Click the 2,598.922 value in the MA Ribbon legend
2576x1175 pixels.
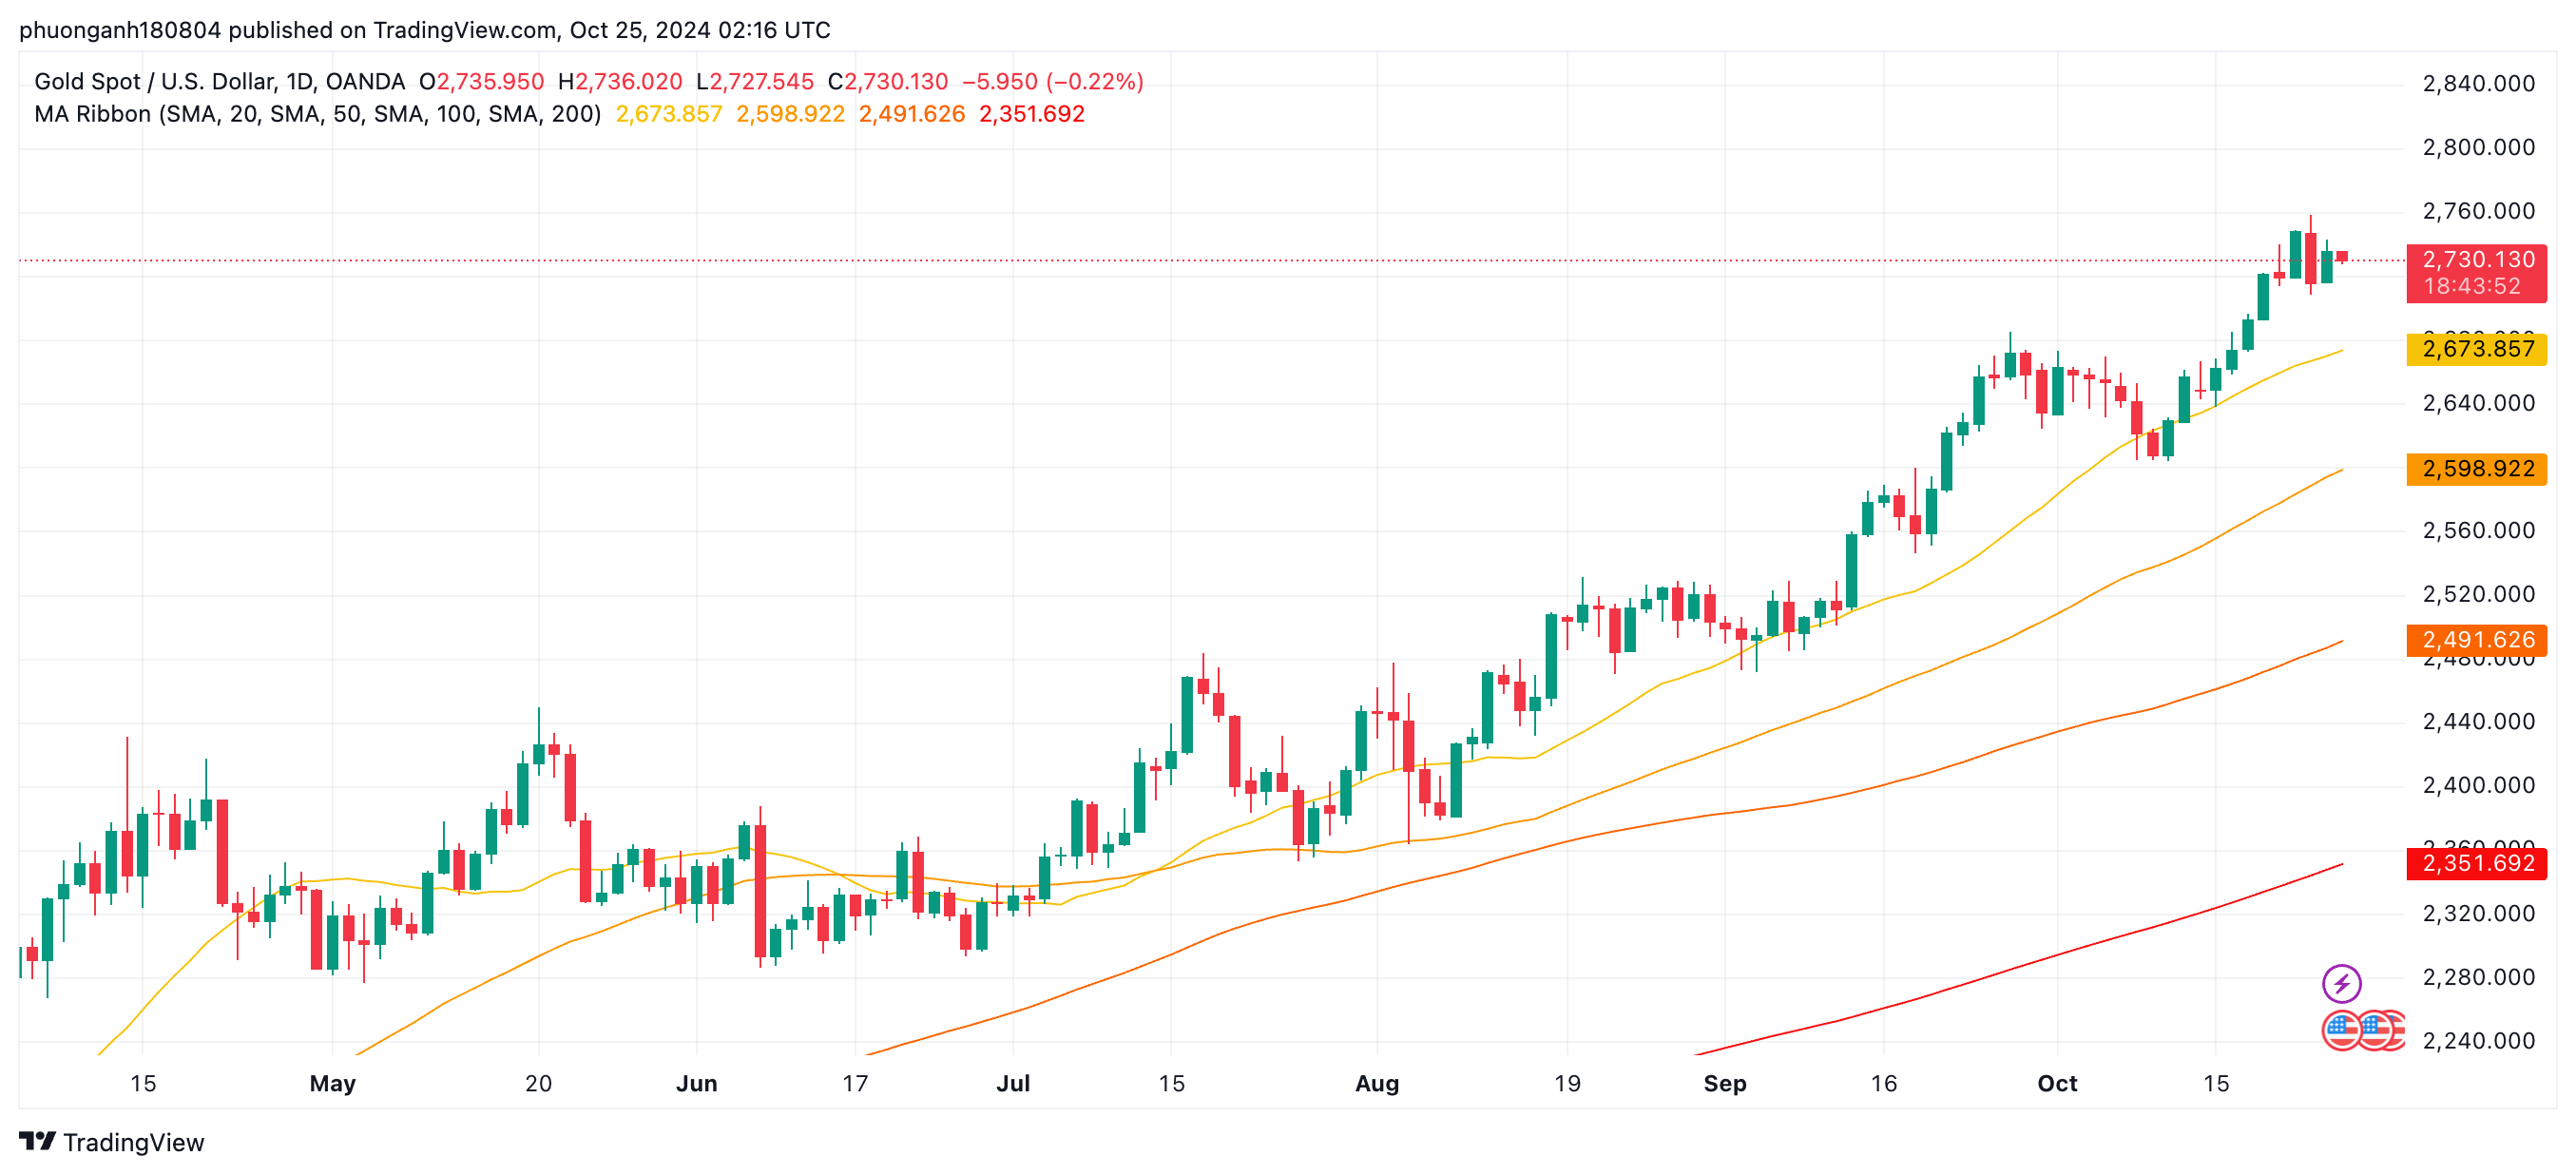click(x=790, y=114)
